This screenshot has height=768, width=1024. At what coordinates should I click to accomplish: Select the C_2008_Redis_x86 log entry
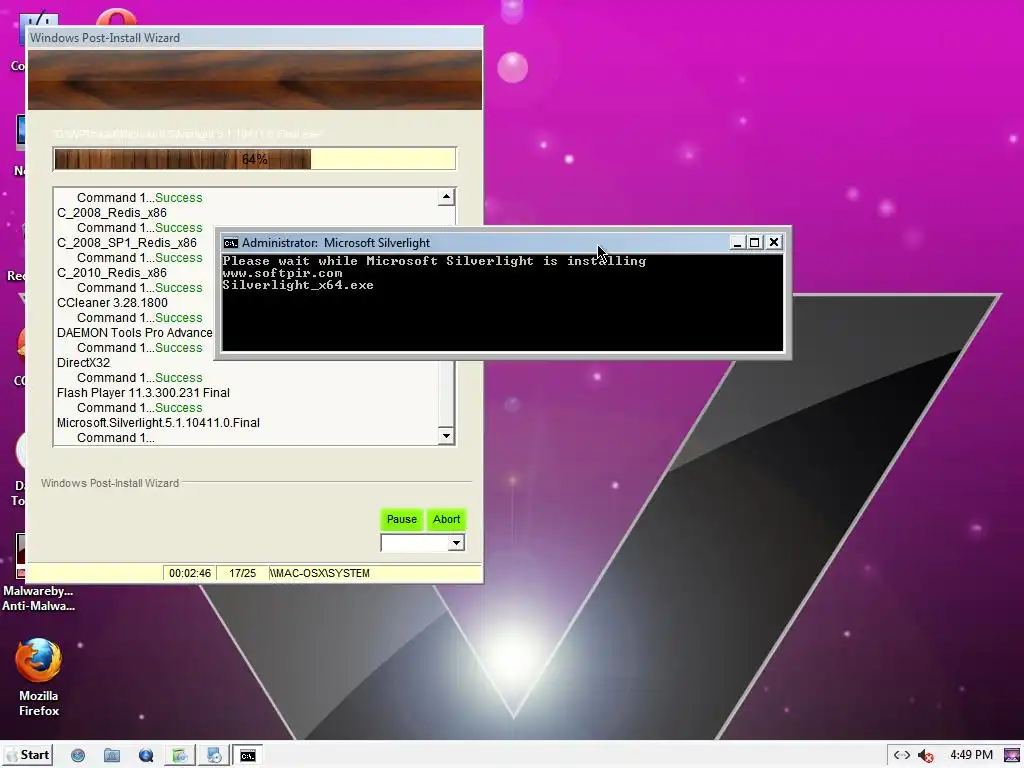pos(112,213)
